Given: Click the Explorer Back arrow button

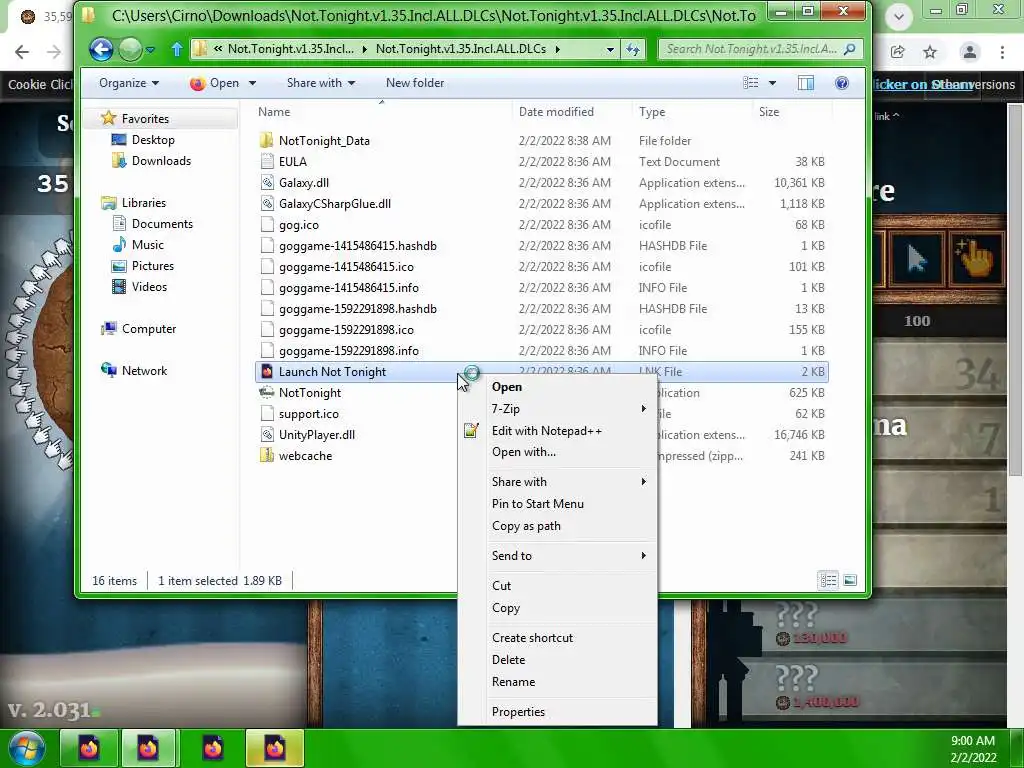Looking at the screenshot, I should [x=101, y=49].
